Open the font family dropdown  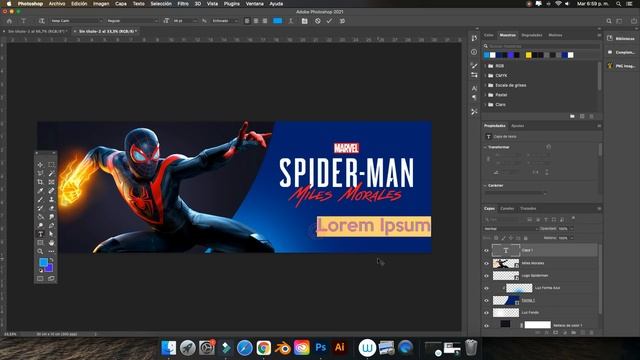[x=76, y=21]
